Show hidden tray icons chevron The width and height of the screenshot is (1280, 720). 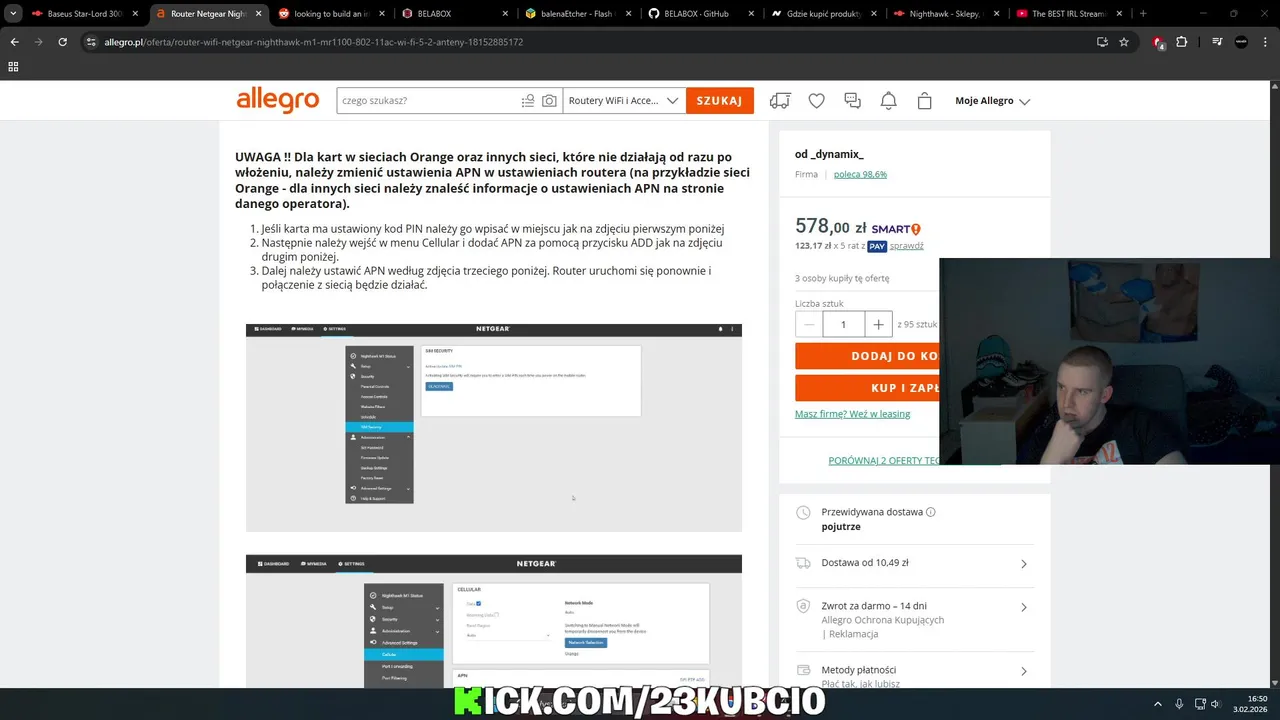point(1158,704)
